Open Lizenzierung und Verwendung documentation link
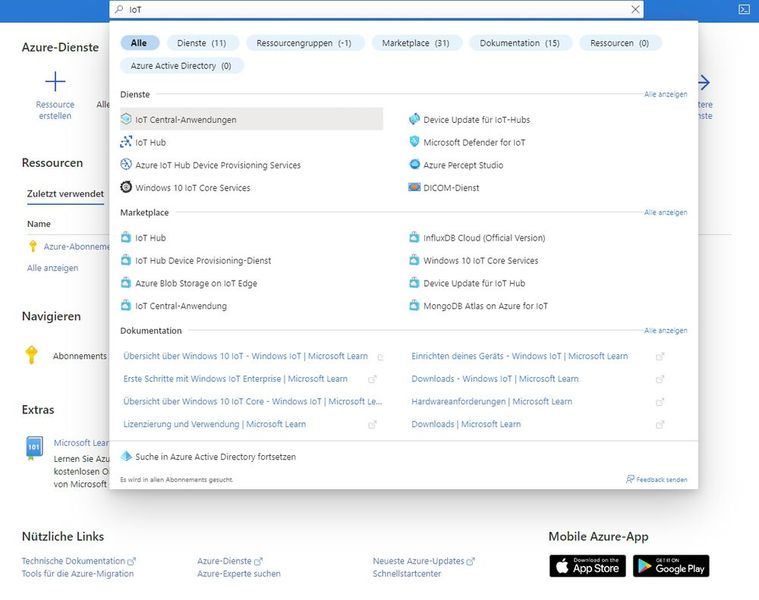The width and height of the screenshot is (759, 600). point(214,424)
